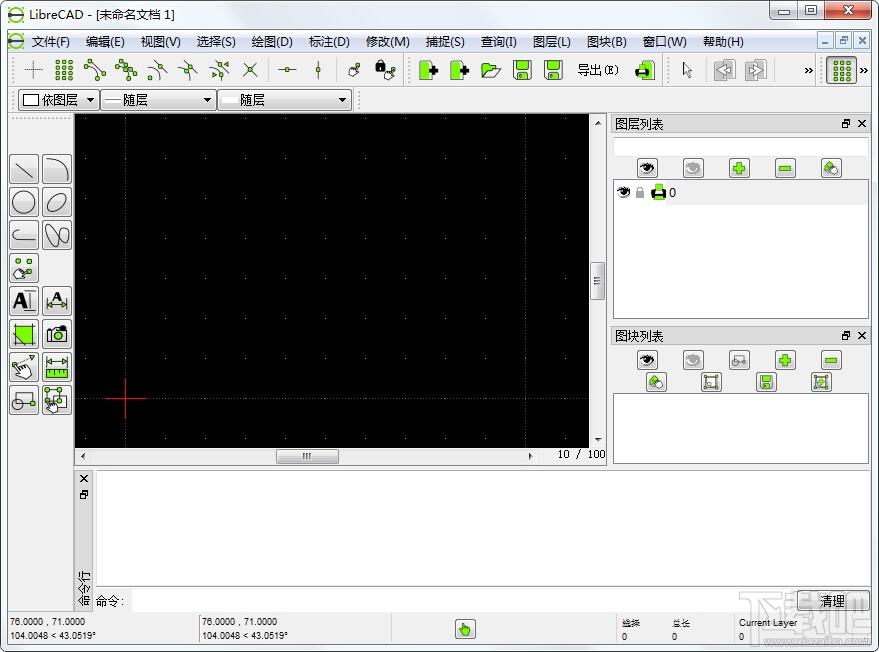
Task: Click the command line input field
Action: tap(463, 601)
